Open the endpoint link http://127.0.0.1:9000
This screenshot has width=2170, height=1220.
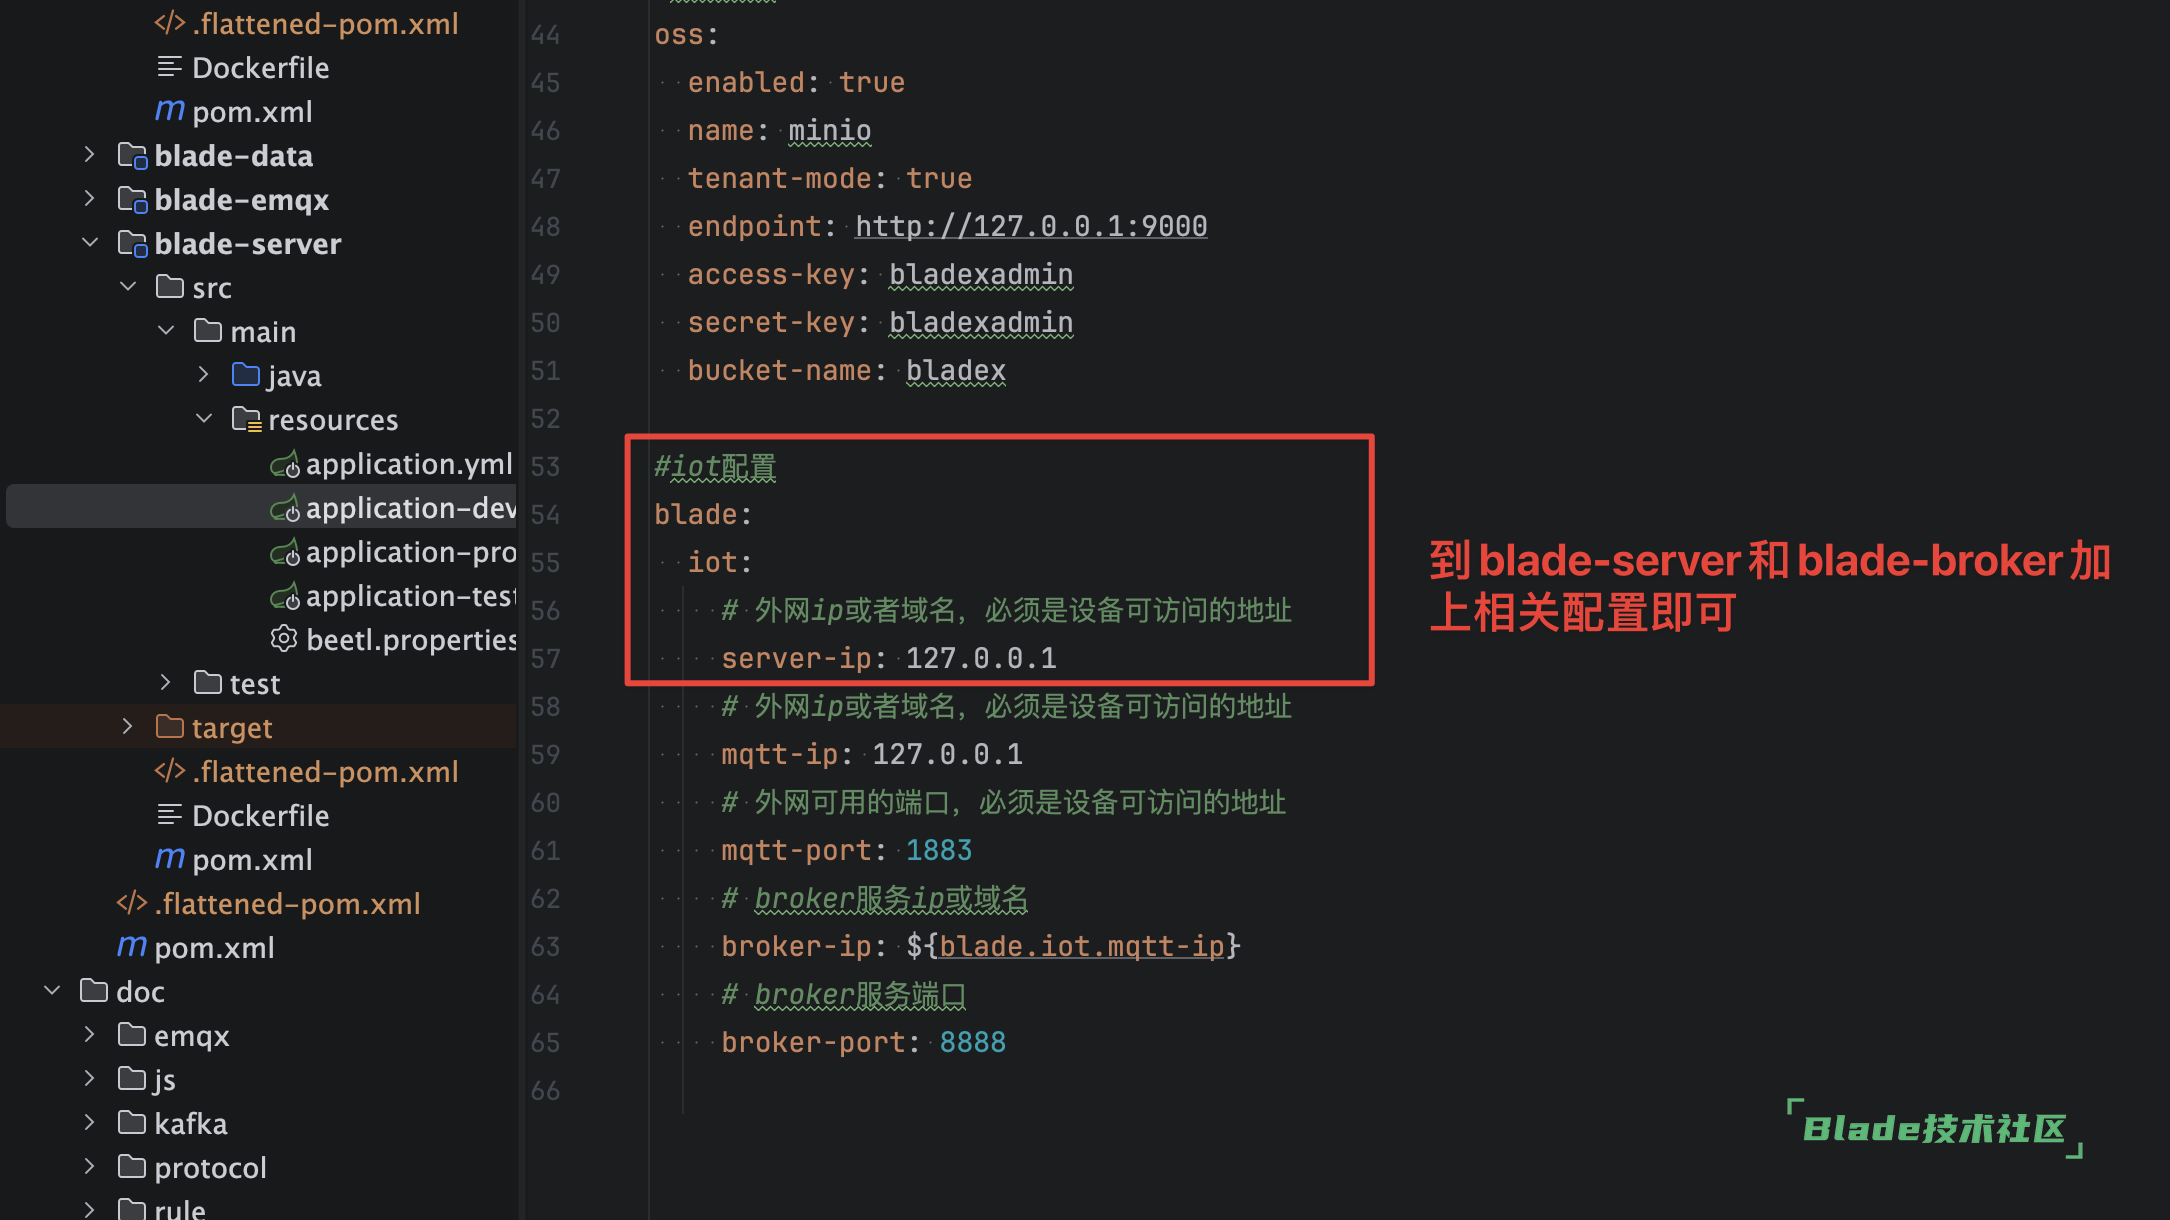1030,226
